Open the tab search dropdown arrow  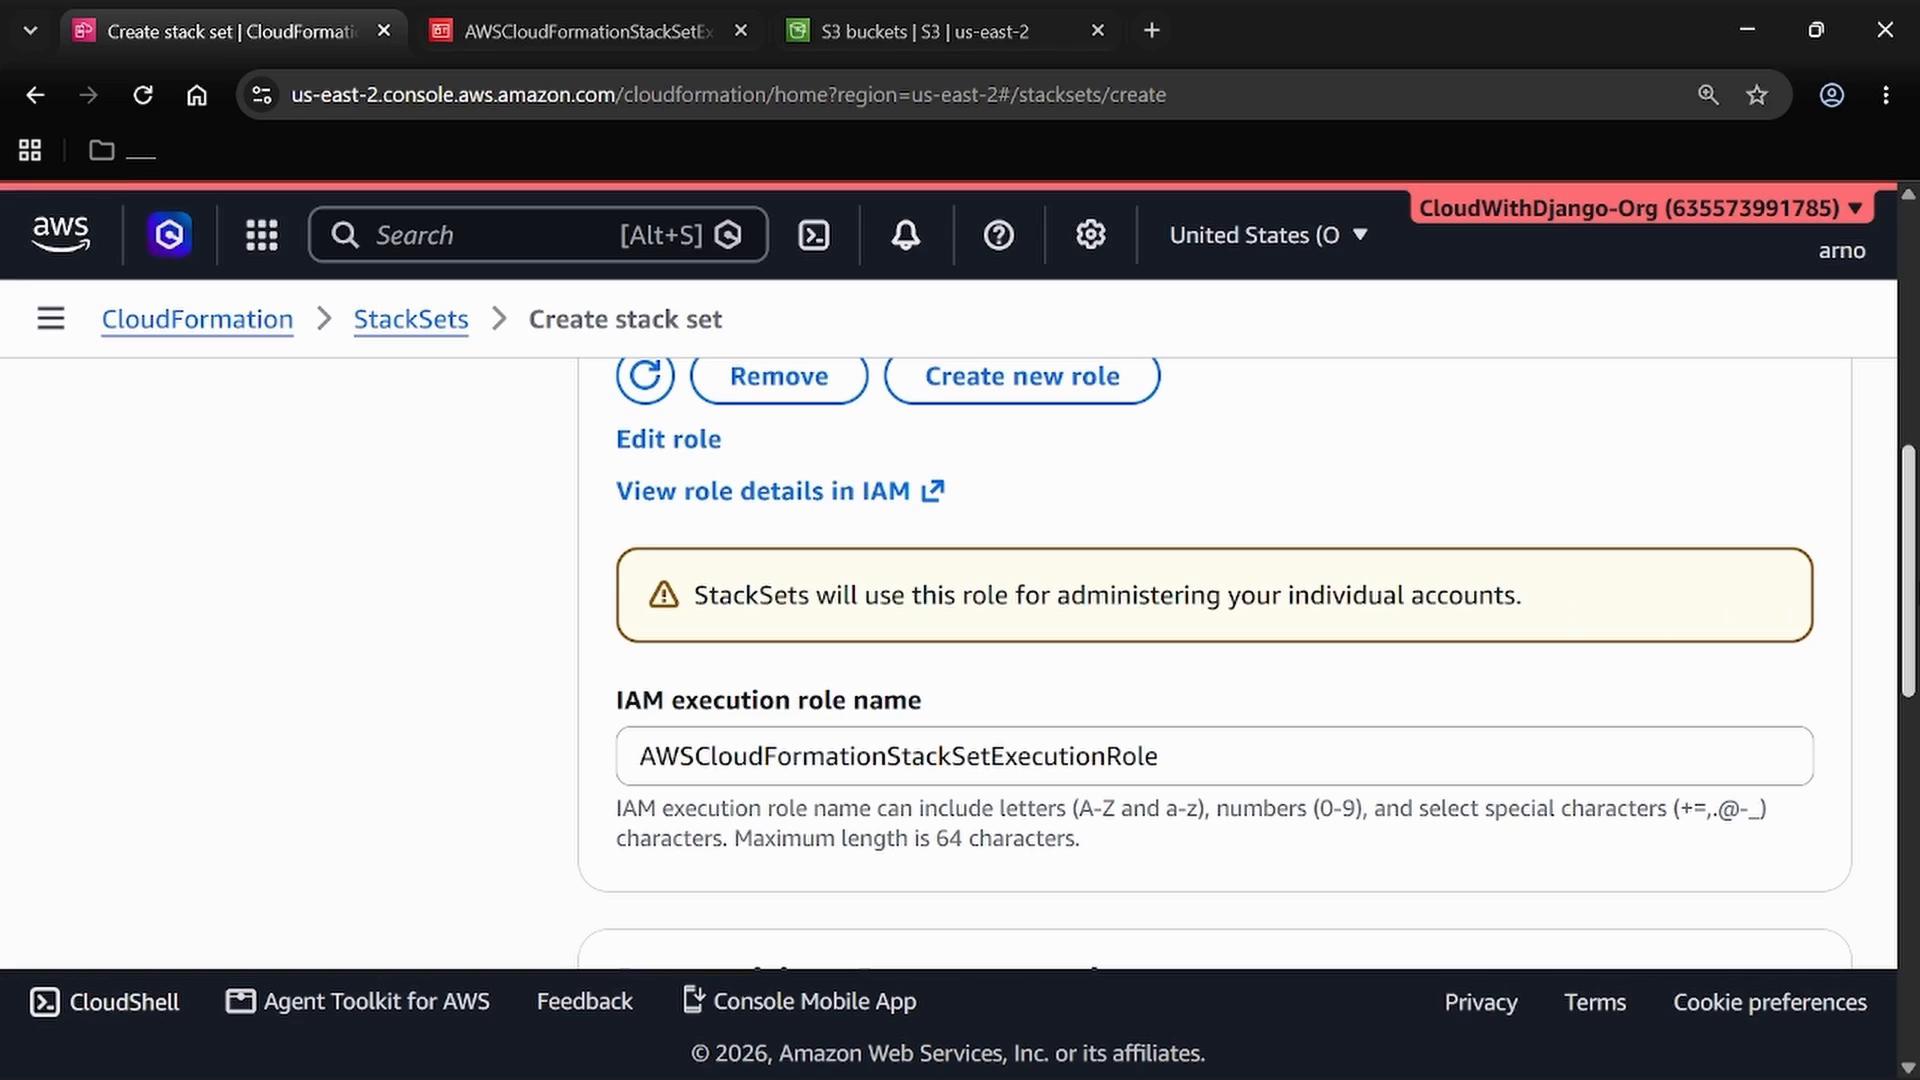[x=30, y=31]
